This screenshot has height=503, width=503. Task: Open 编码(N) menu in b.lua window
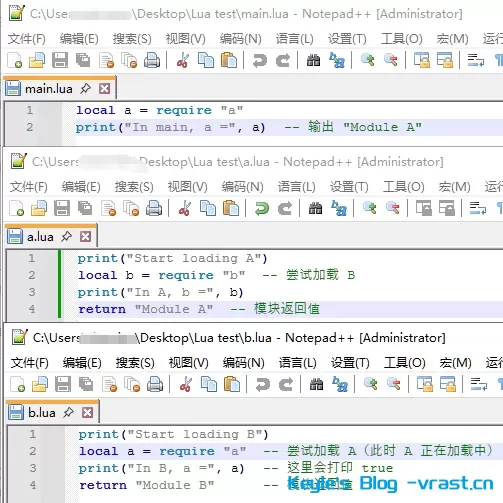click(243, 363)
